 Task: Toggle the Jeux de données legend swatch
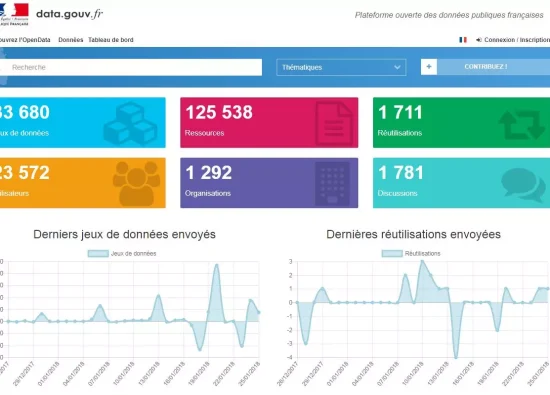click(98, 253)
